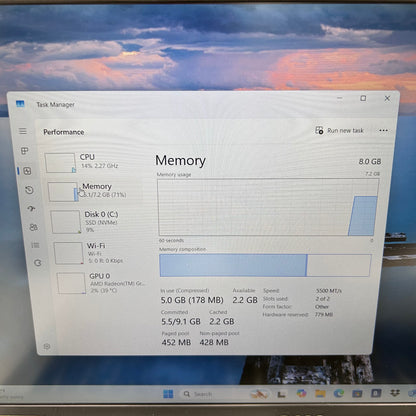Screen dimensions: 416x416
Task: Click Run new task
Action: point(339,130)
